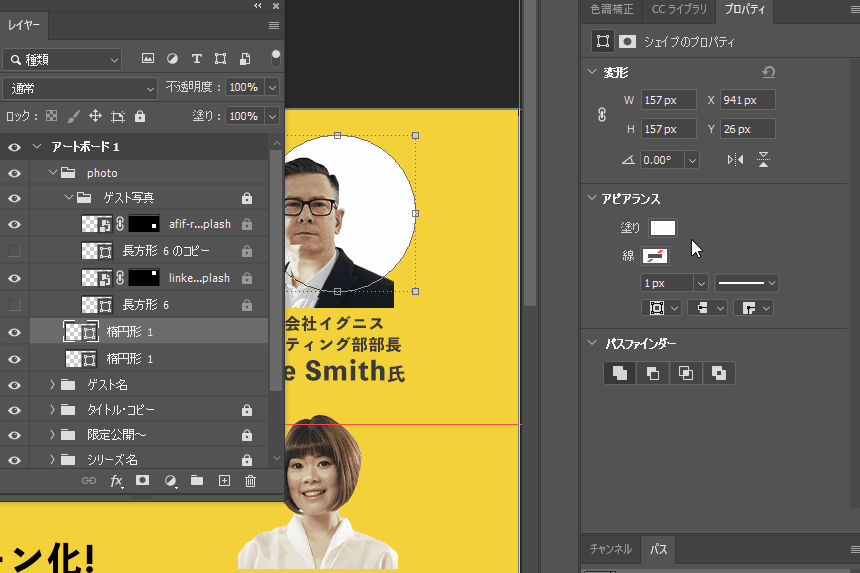860x573 pixels.
Task: Switch to the CC ライブラリ tab
Action: (679, 9)
